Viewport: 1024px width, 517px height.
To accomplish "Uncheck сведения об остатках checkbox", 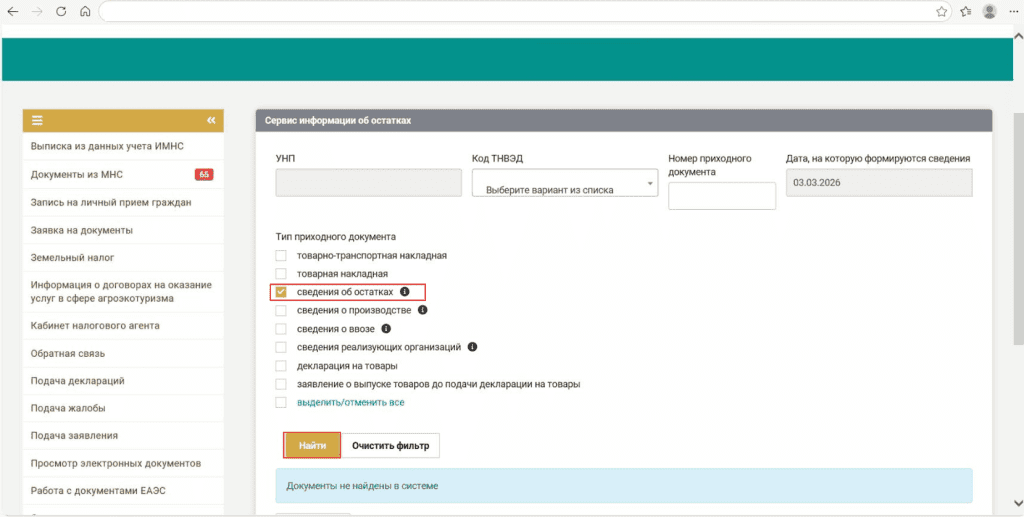I will point(281,292).
